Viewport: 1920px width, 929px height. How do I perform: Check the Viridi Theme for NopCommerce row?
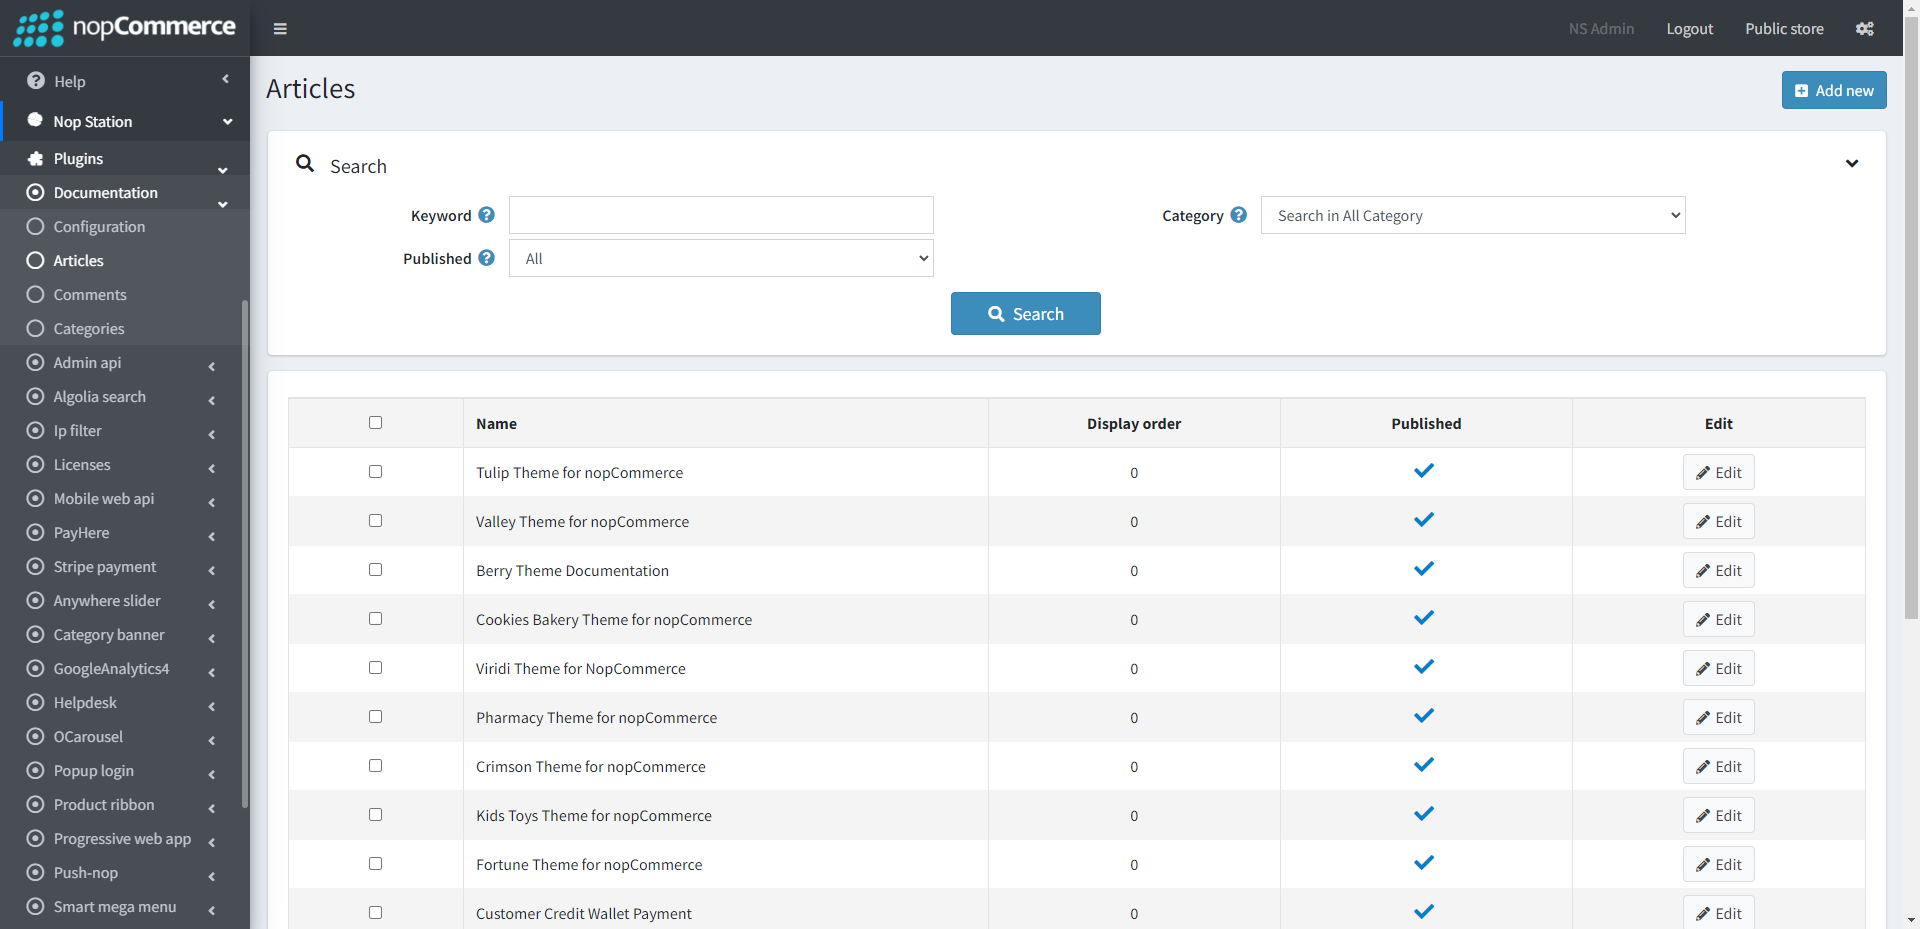pos(375,668)
